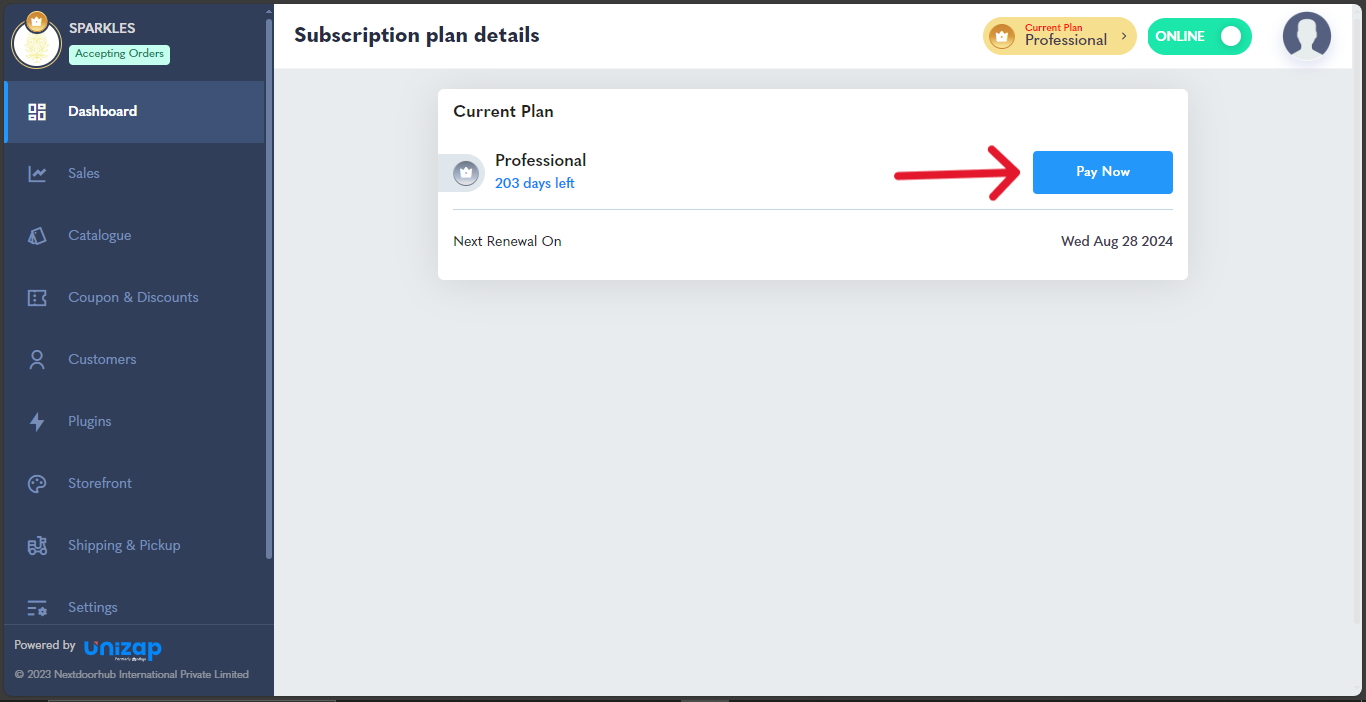Click the Accepting Orders status badge
The width and height of the screenshot is (1366, 702).
coord(119,54)
